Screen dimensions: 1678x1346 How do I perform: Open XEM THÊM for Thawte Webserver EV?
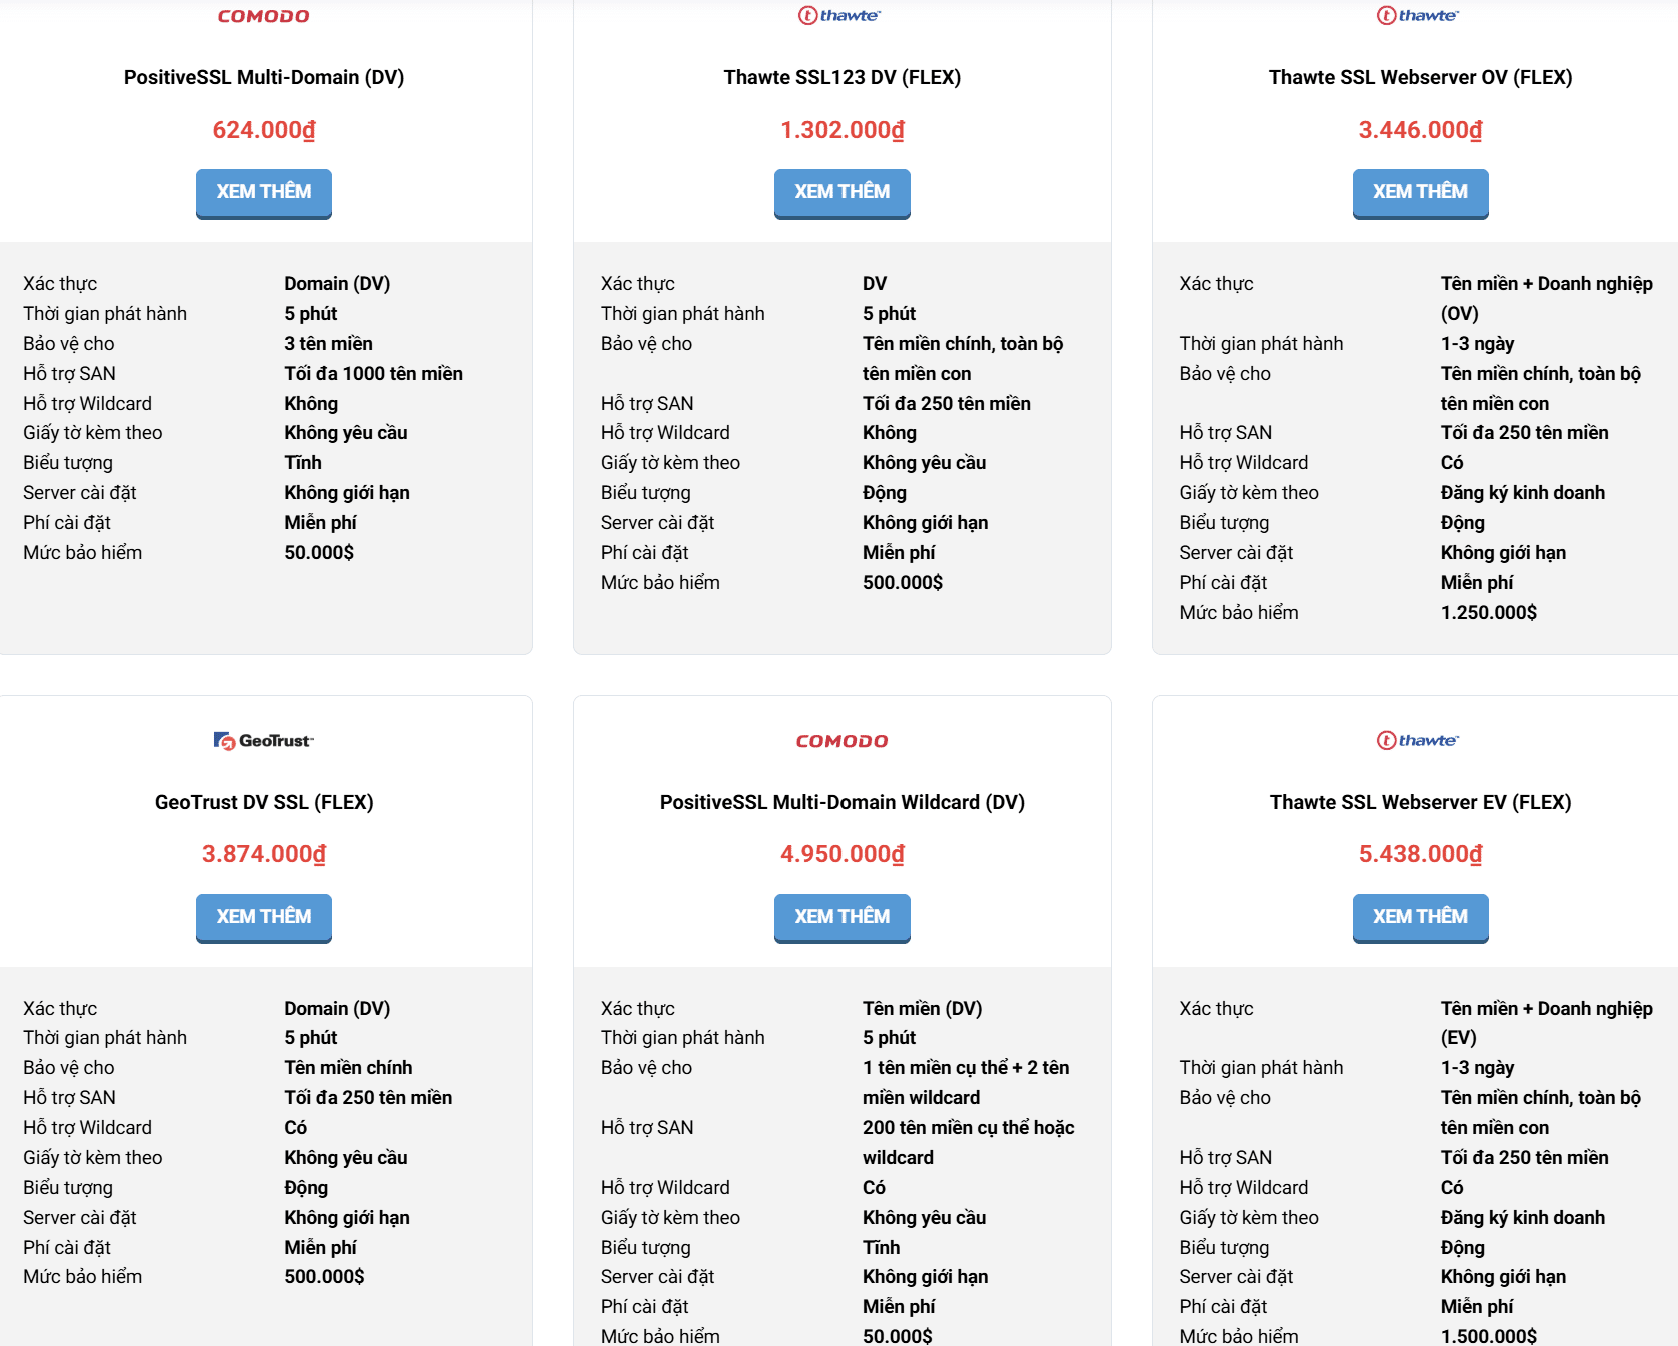click(1420, 917)
